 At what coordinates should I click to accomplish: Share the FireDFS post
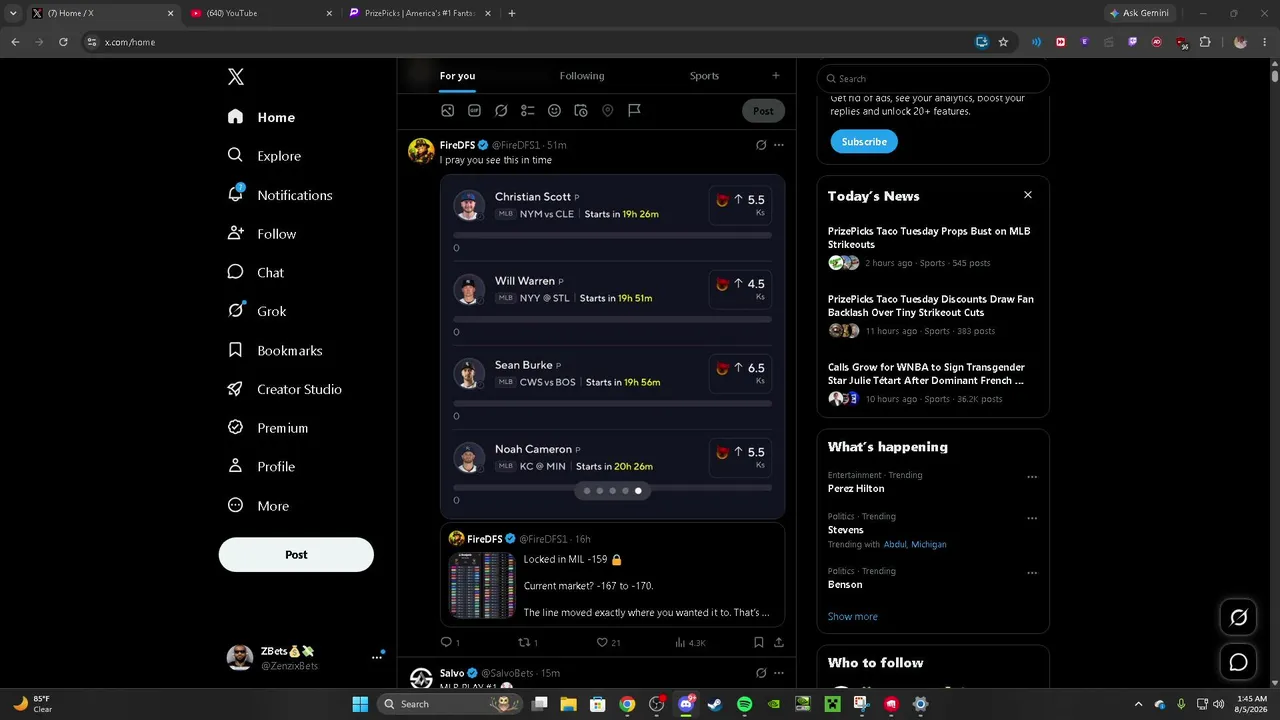click(779, 642)
